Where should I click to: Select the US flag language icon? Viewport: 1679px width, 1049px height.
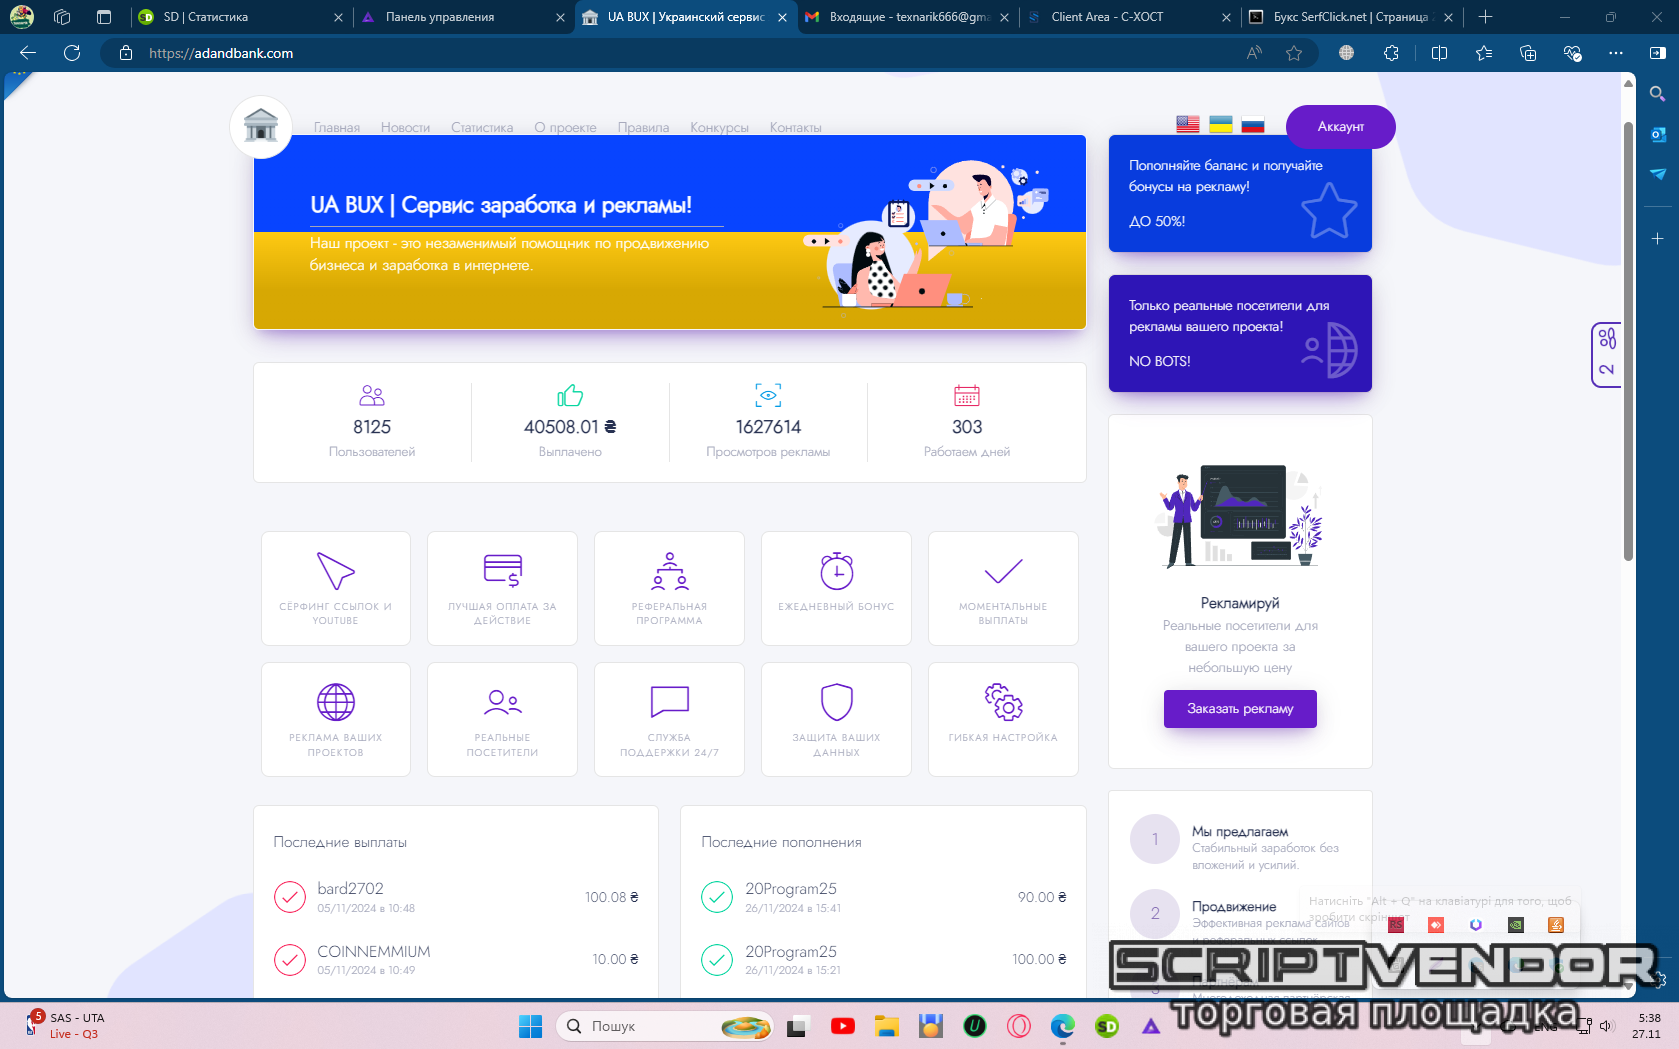1188,125
